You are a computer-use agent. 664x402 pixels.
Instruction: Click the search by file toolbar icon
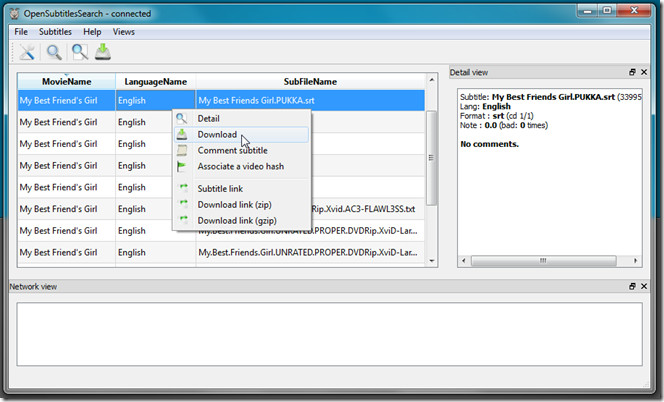(80, 52)
